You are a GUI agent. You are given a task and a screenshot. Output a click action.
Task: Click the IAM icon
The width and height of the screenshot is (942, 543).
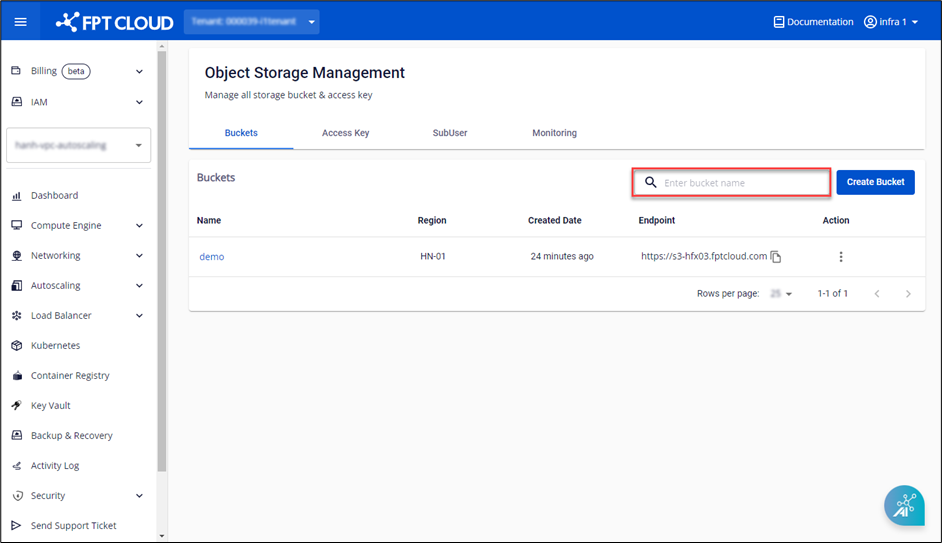[x=17, y=102]
